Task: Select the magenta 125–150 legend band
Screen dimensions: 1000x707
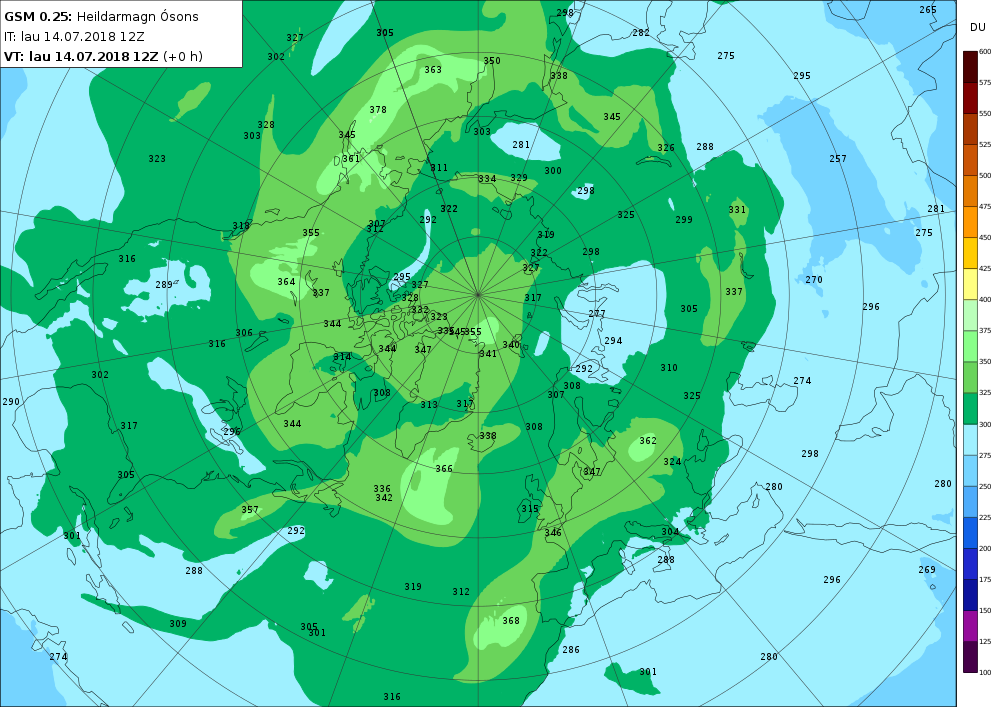Action: 970,626
